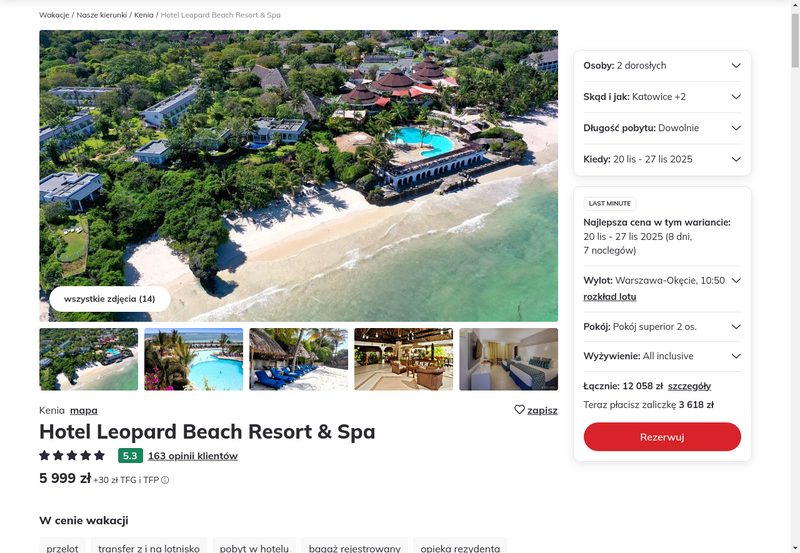
Task: Select the hotel bedroom thumbnail photo
Action: (509, 359)
